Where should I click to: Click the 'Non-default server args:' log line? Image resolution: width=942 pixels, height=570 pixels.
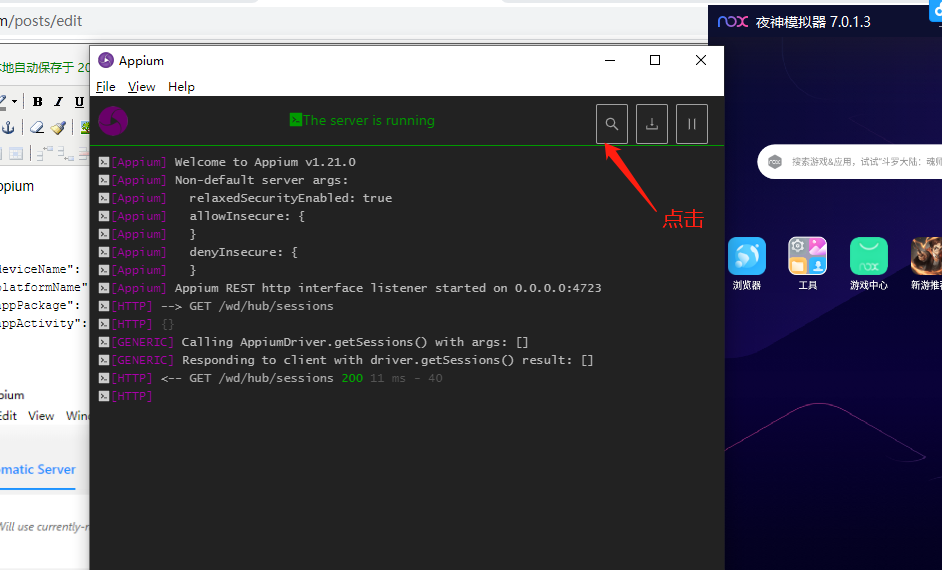coord(261,180)
